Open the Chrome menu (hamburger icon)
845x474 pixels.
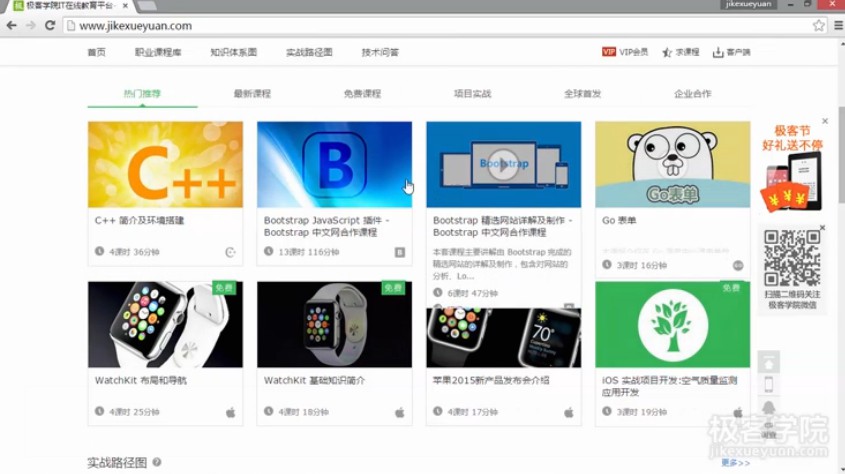tap(839, 25)
